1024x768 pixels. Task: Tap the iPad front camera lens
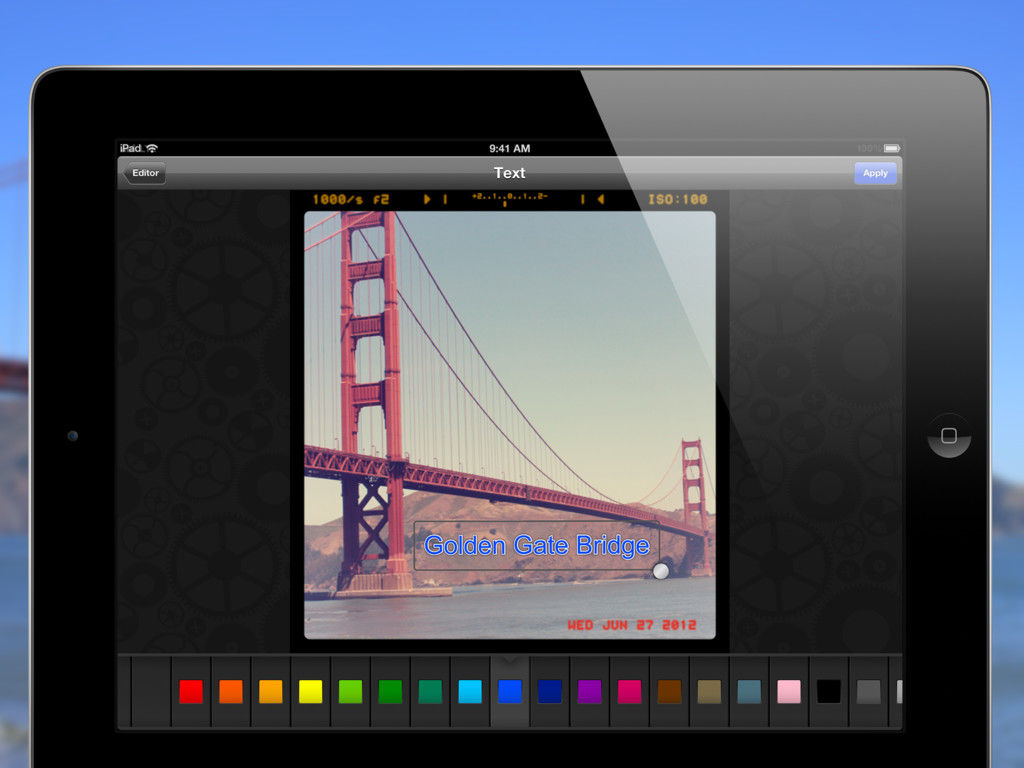coord(73,436)
